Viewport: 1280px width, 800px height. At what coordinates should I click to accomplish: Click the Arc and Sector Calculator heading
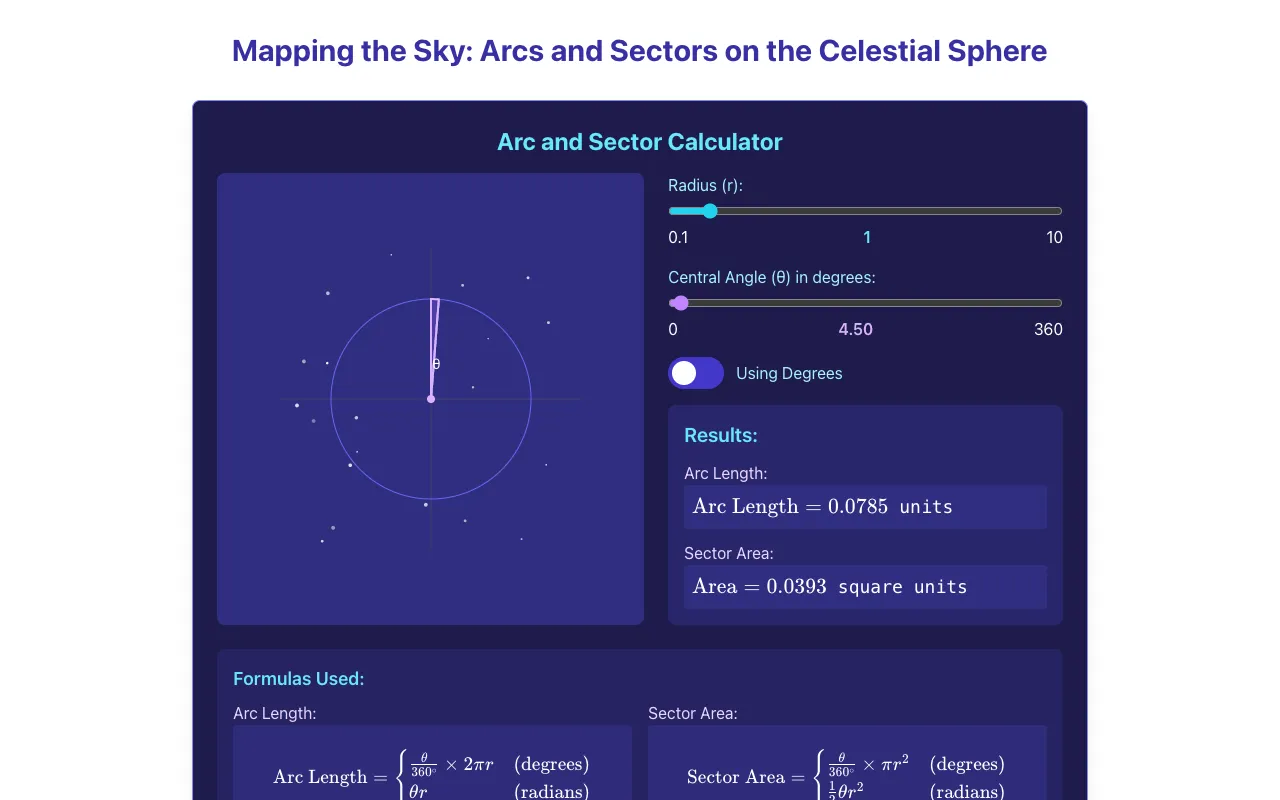pos(640,142)
